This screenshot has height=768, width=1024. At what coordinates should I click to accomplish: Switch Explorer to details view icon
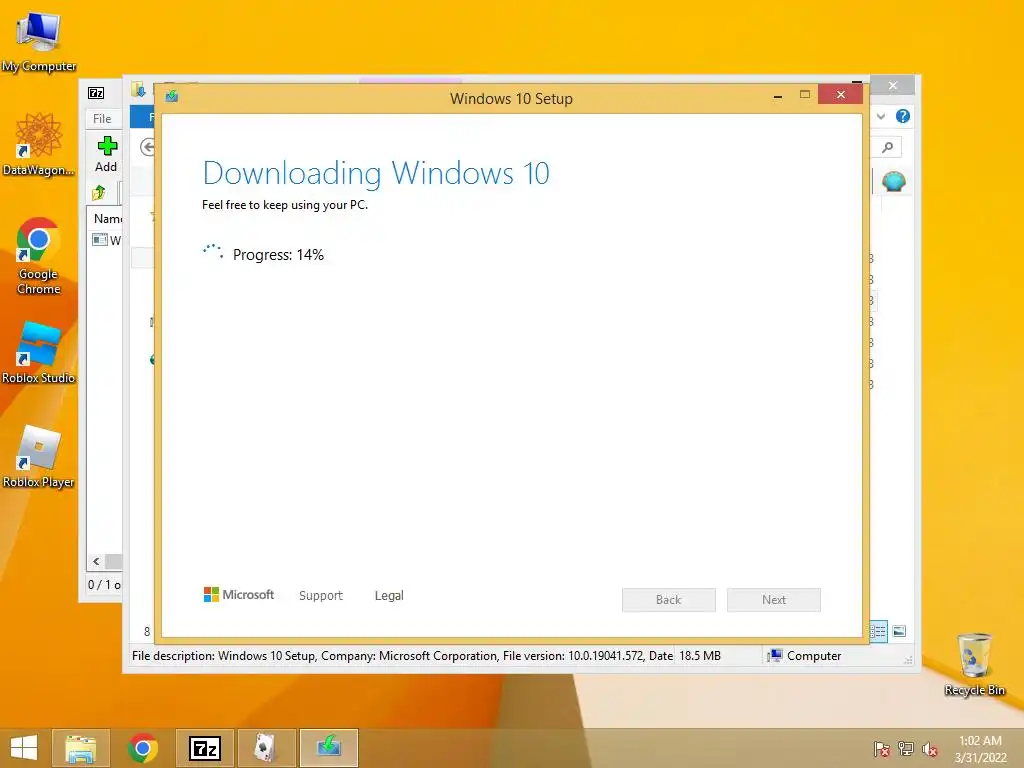pos(878,631)
